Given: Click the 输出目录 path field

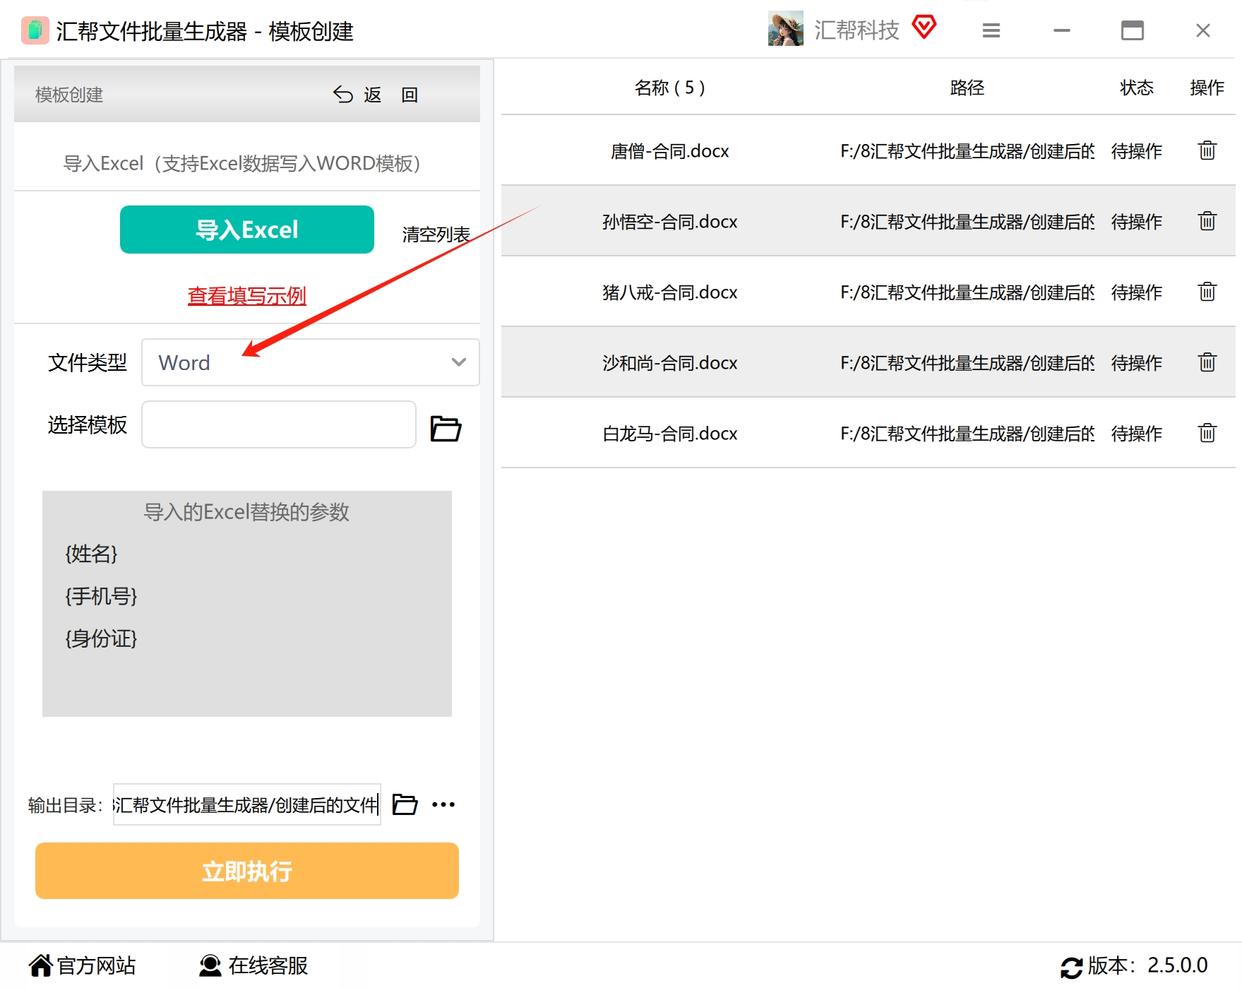Looking at the screenshot, I should click(247, 804).
